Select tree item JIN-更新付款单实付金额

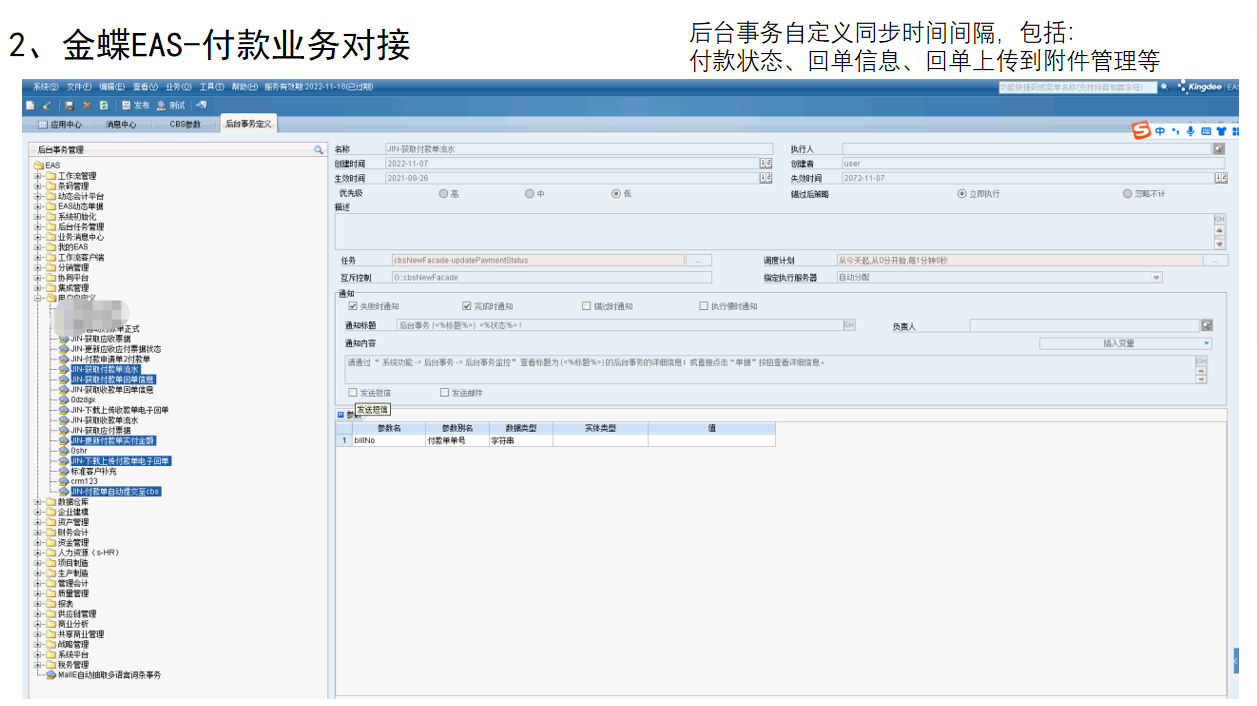pyautogui.click(x=112, y=441)
